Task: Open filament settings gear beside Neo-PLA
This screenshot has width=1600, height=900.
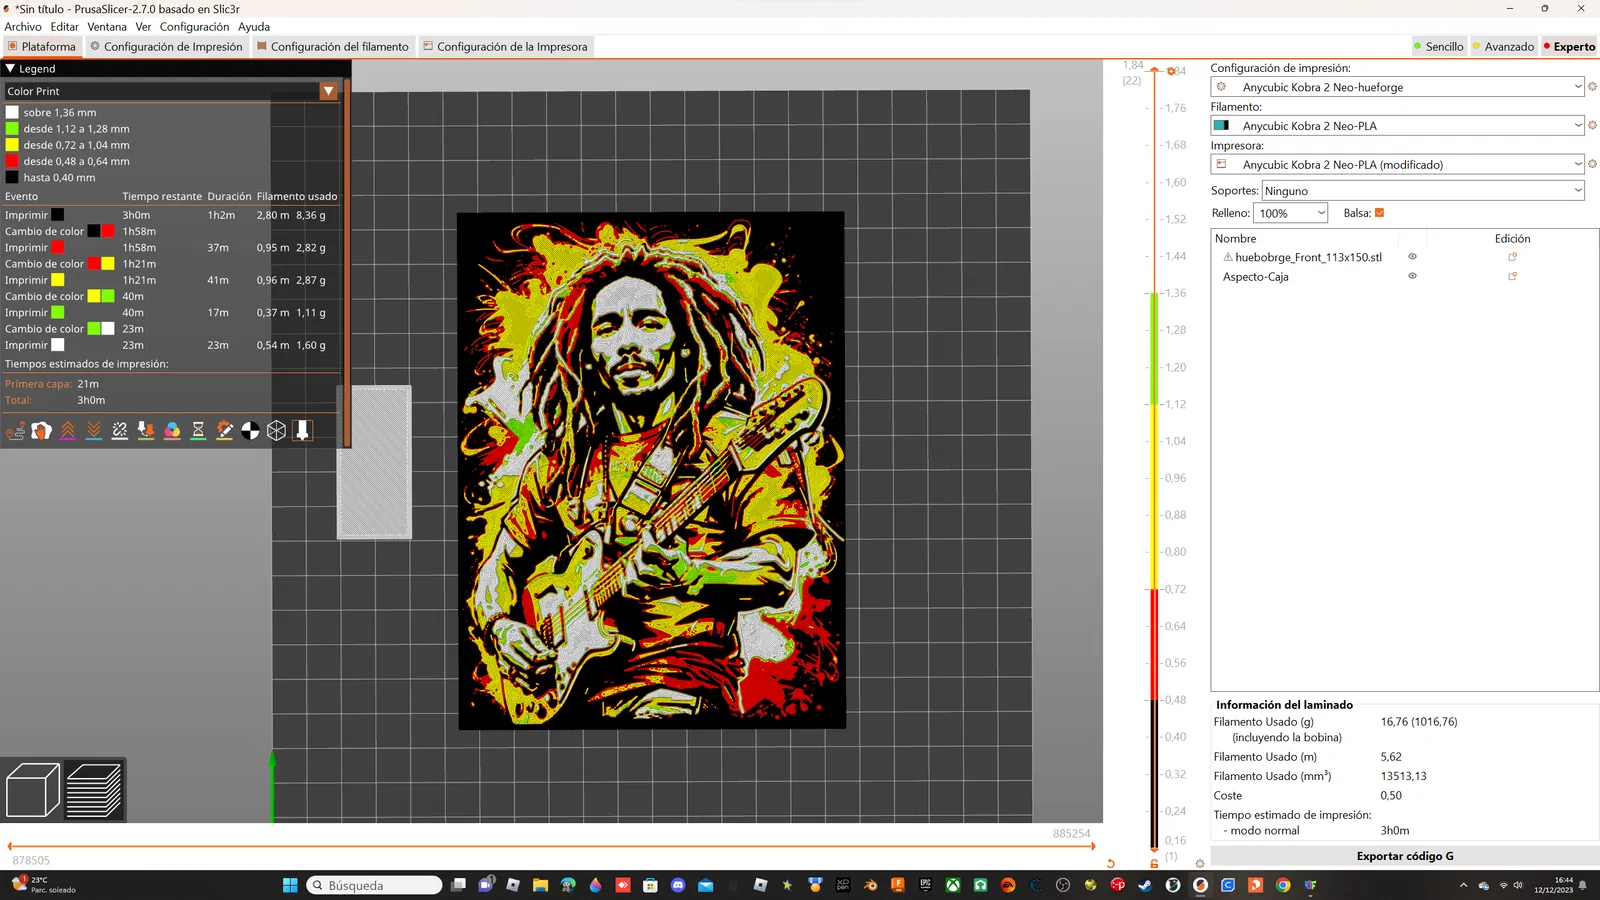Action: (x=1592, y=126)
